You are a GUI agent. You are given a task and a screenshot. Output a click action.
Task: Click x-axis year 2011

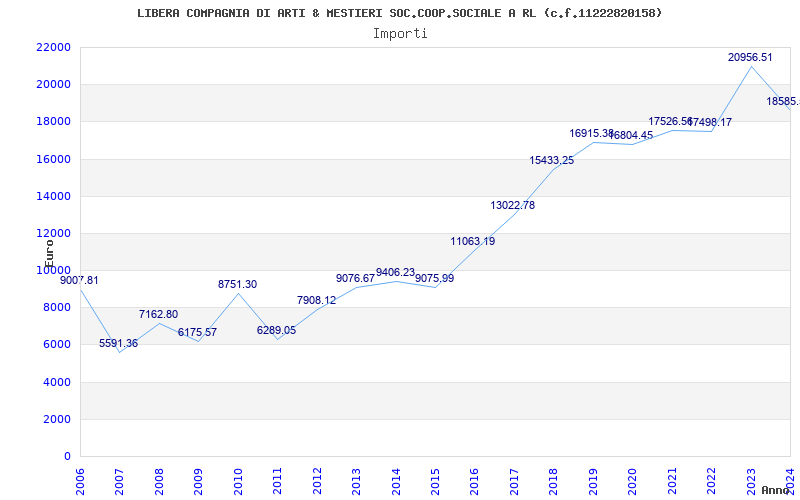coord(278,481)
